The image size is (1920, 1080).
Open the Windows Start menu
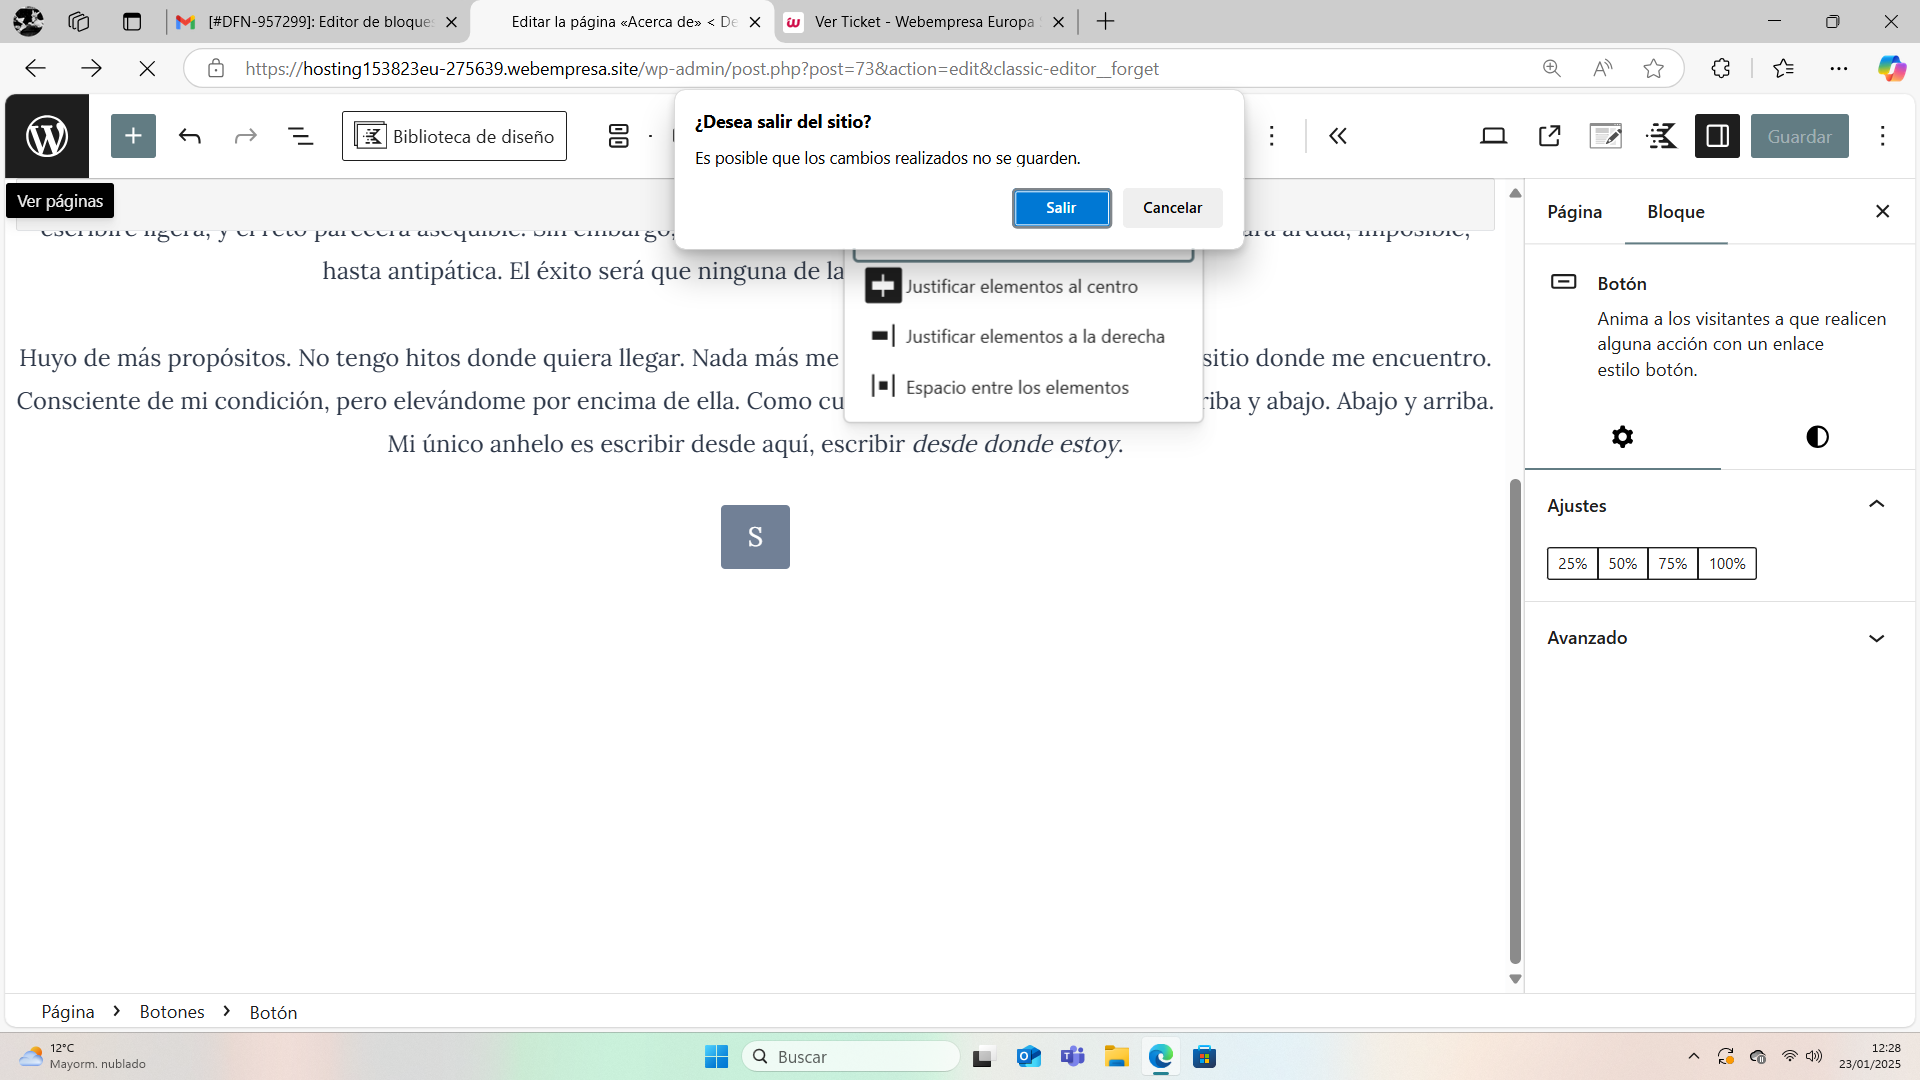pos(716,1057)
